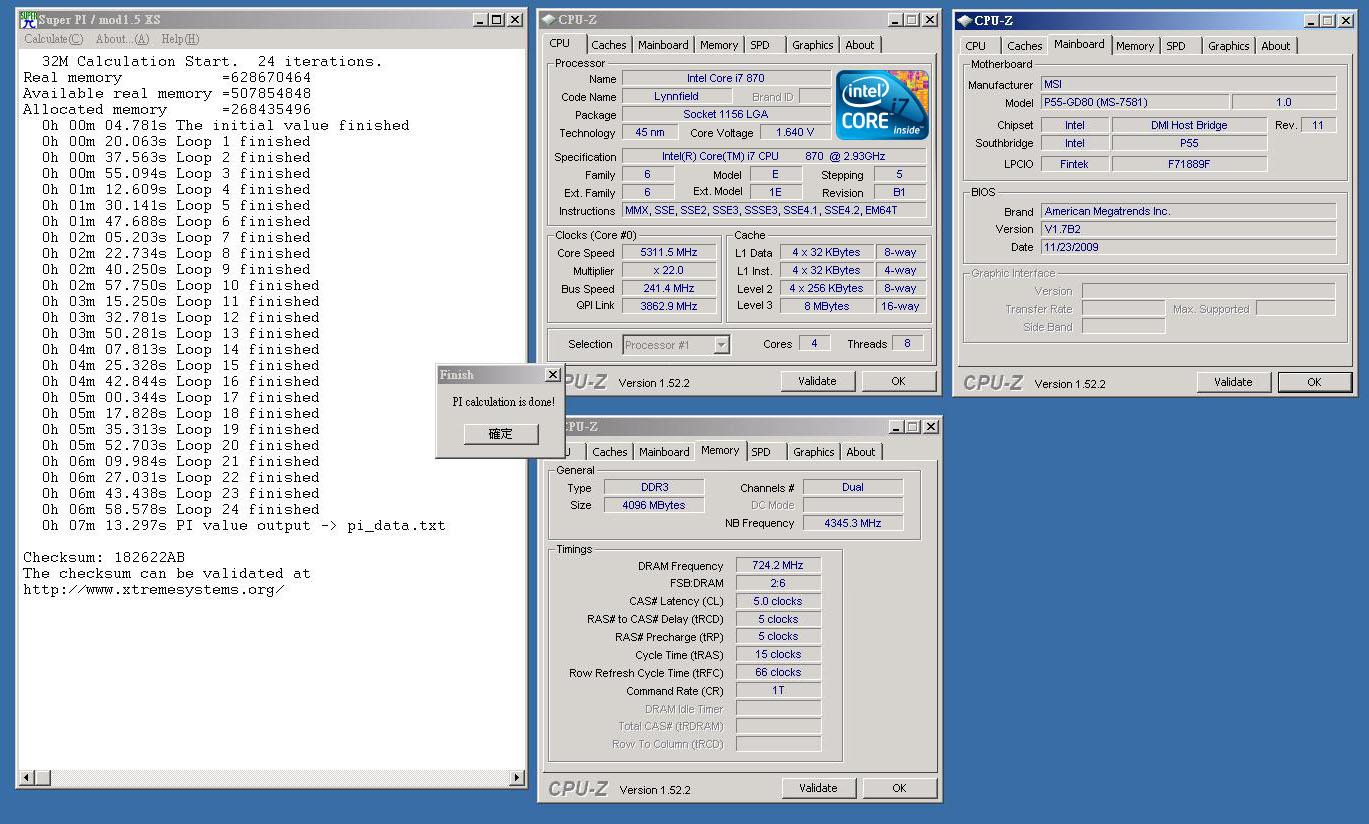The width and height of the screenshot is (1369, 824).
Task: Close the CPU-Z Memory window
Action: coord(930,426)
